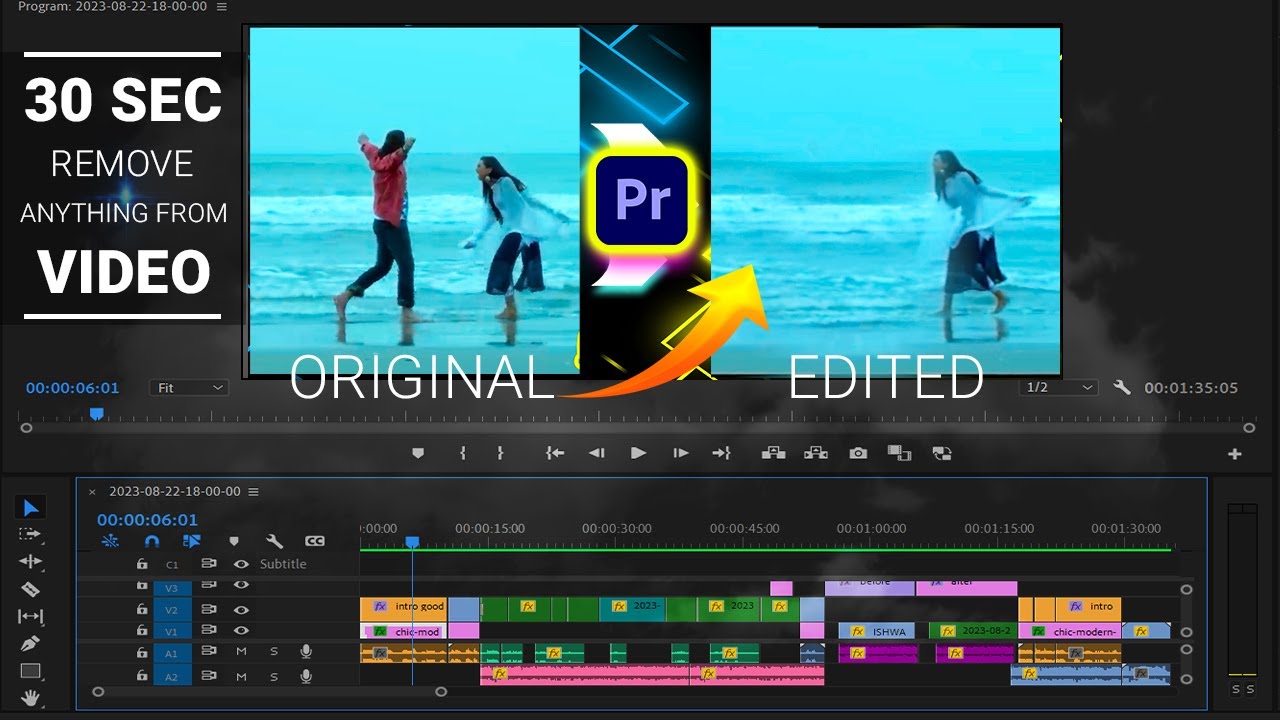1280x720 pixels.
Task: Solo audio track A2
Action: click(274, 677)
